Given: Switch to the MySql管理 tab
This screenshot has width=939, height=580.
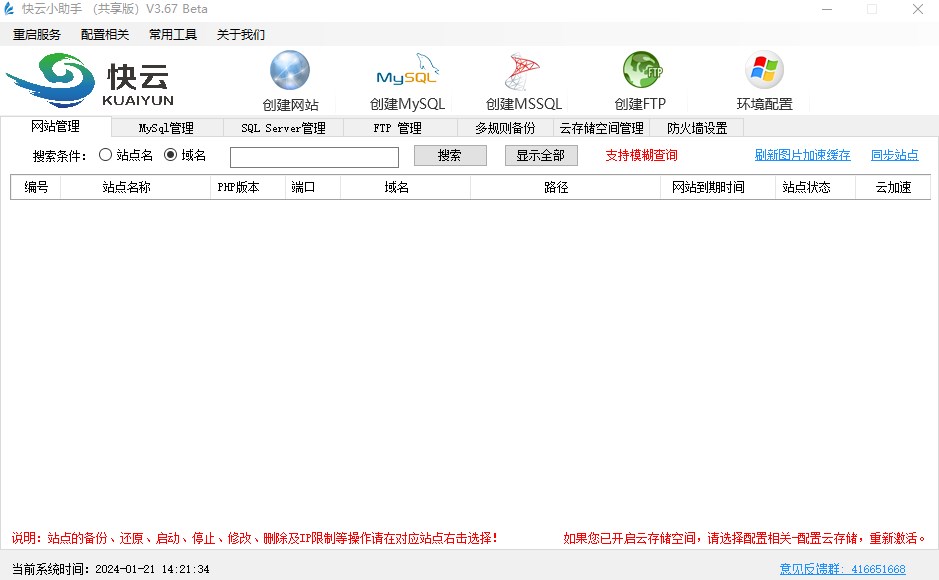Looking at the screenshot, I should click(167, 127).
